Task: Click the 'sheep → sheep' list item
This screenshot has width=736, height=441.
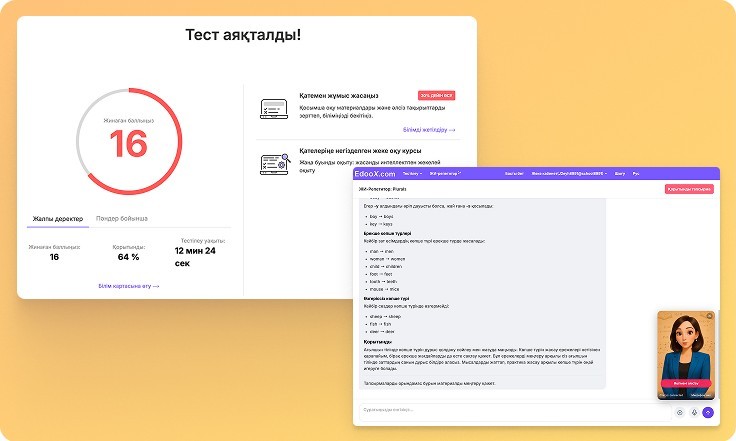Action: [385, 317]
